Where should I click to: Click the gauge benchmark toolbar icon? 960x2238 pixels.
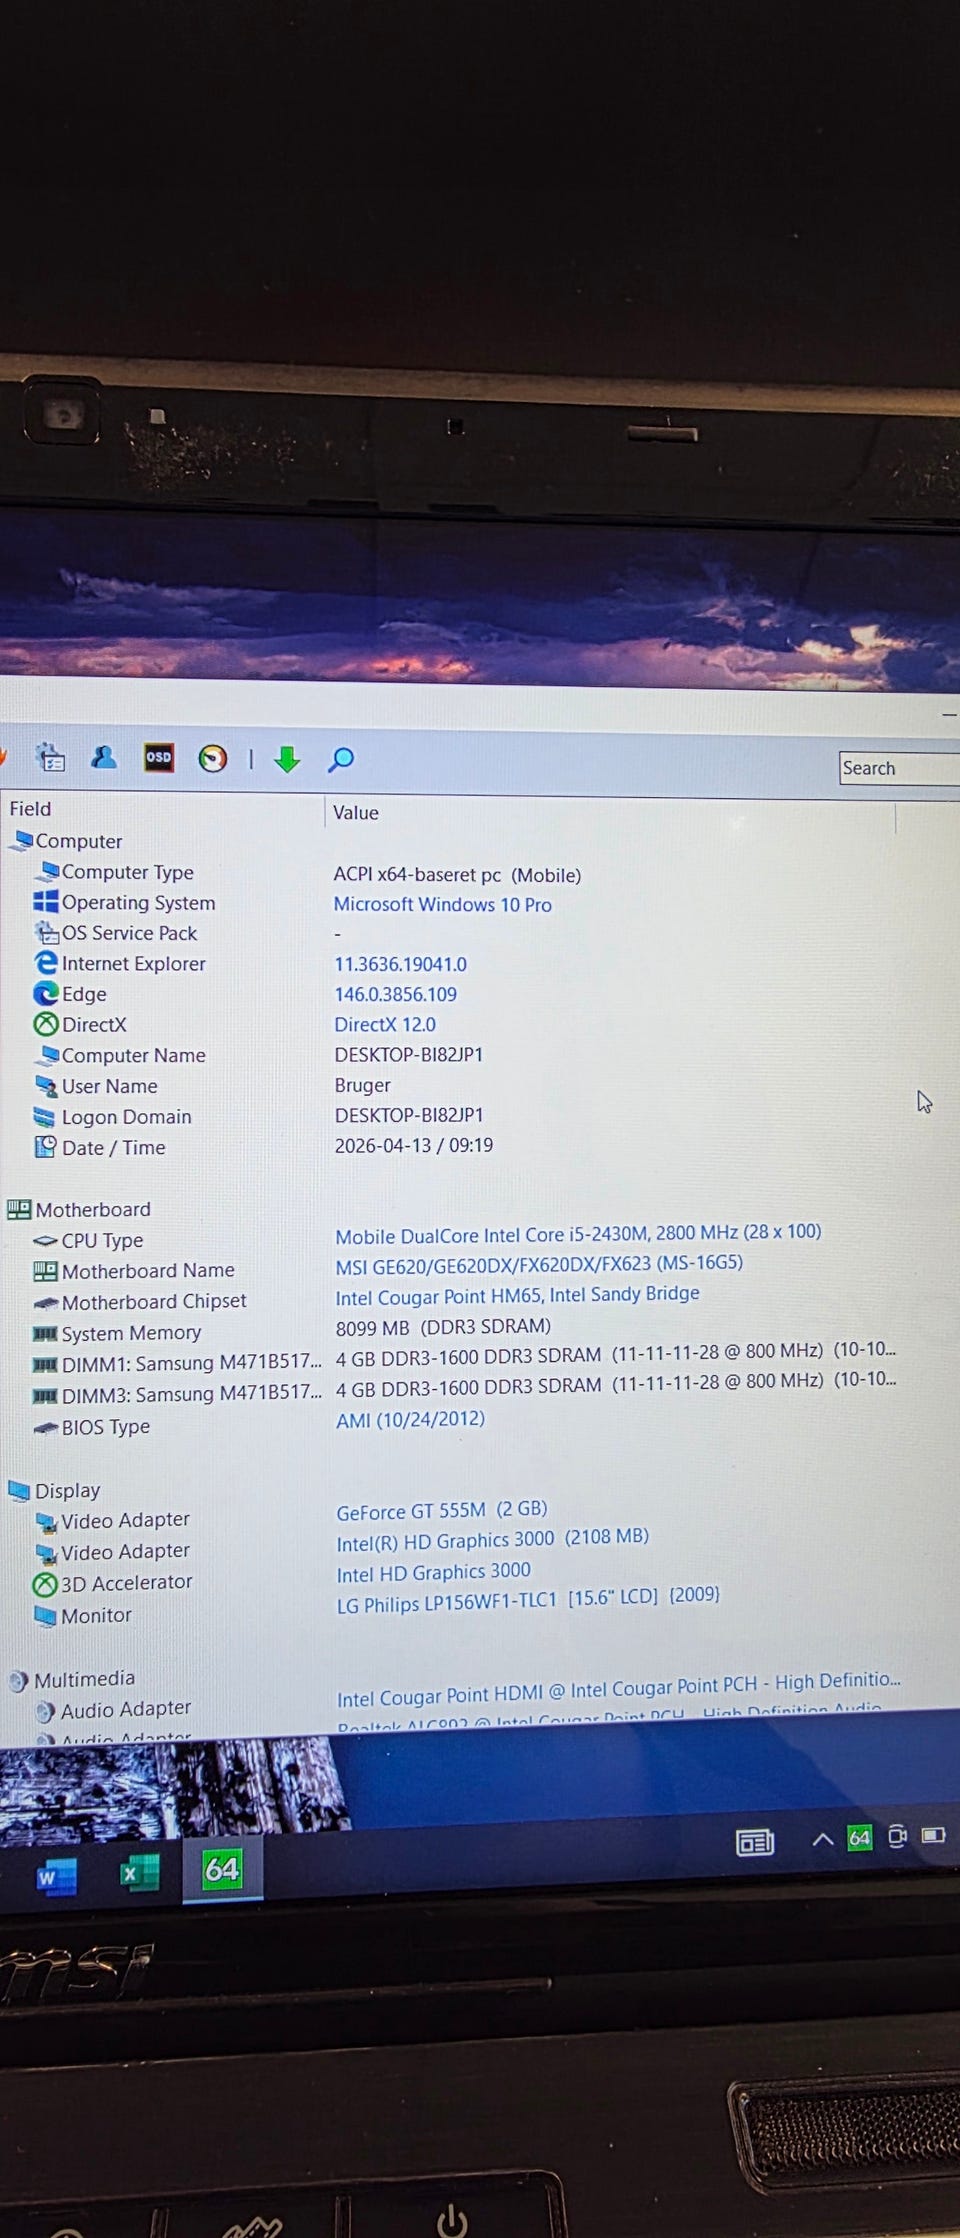click(212, 758)
